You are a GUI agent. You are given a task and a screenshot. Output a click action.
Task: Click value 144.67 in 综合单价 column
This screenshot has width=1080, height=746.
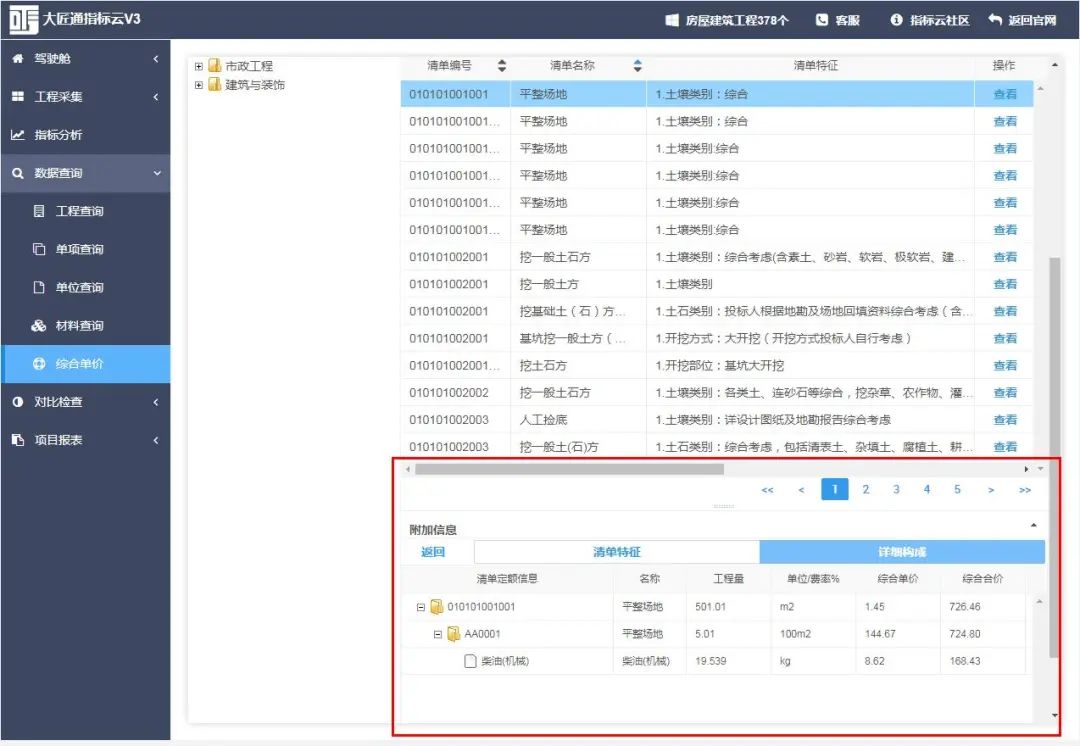point(880,634)
